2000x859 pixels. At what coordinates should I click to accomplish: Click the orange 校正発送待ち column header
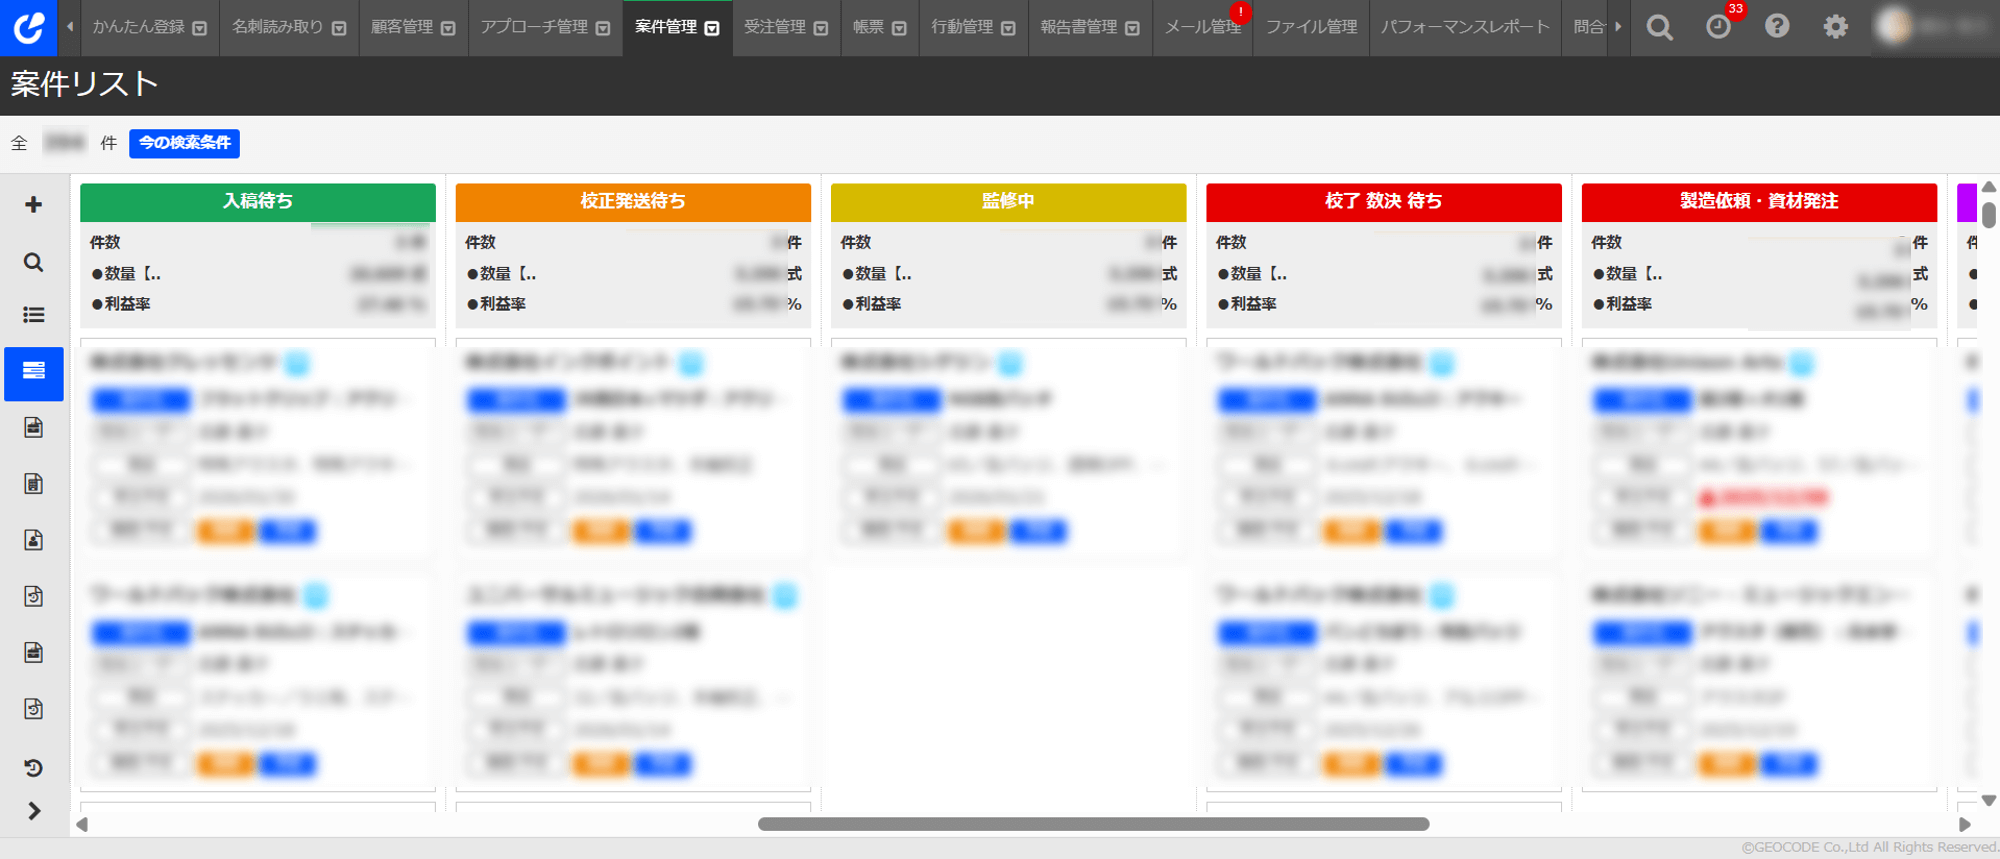[633, 201]
